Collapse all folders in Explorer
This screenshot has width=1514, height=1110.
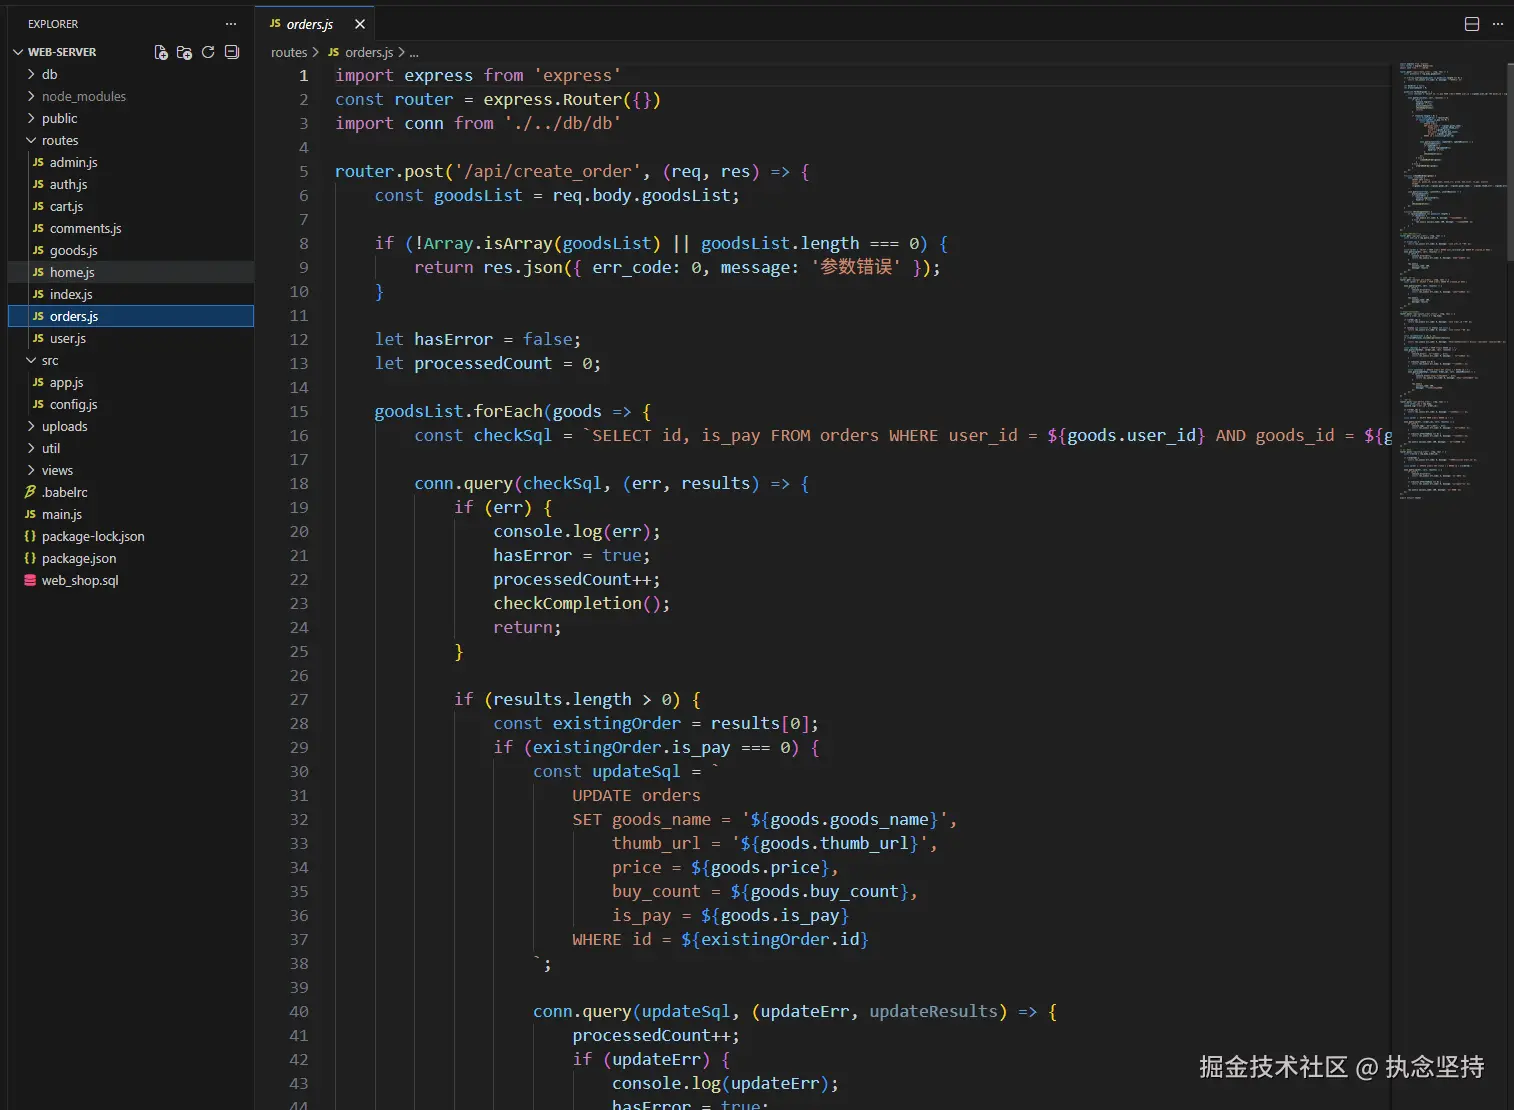(x=232, y=52)
